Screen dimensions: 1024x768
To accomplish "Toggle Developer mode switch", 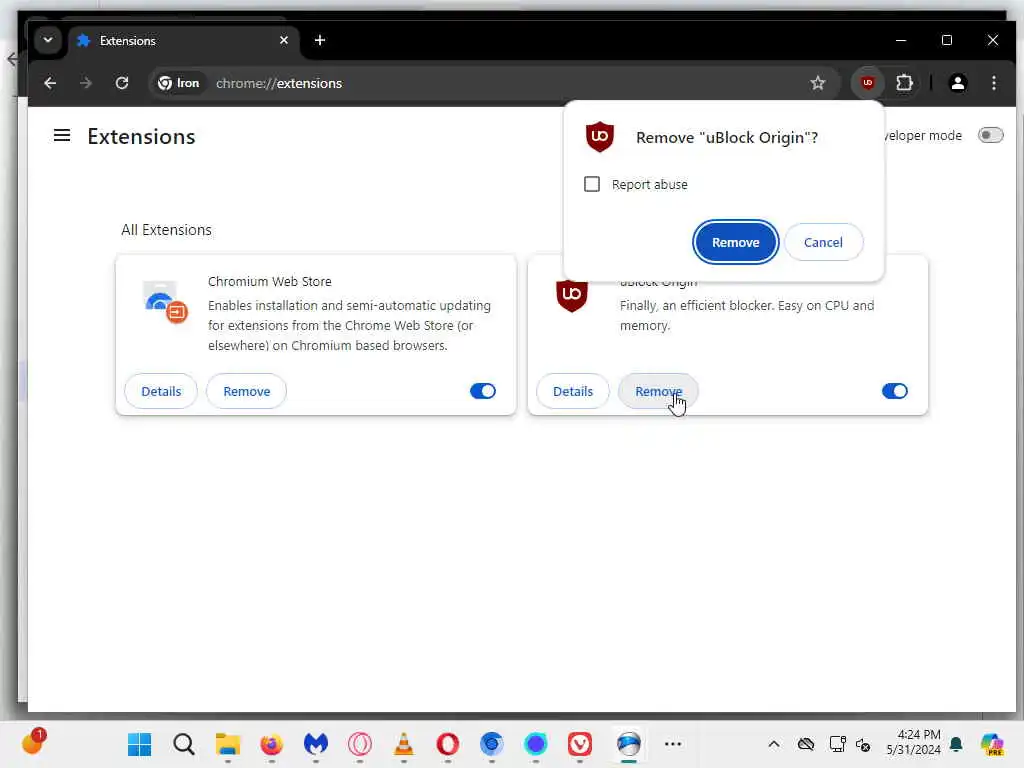I will click(990, 135).
